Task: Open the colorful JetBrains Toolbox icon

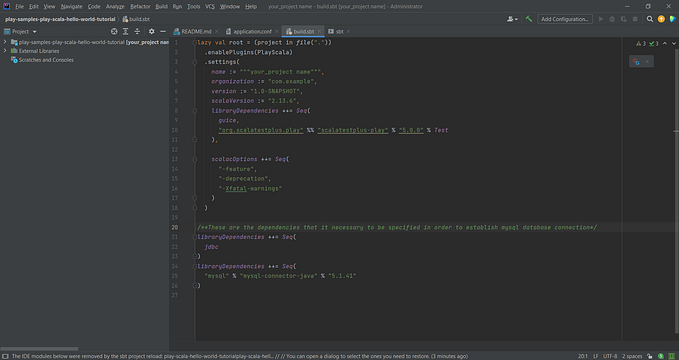Action: 672,19
